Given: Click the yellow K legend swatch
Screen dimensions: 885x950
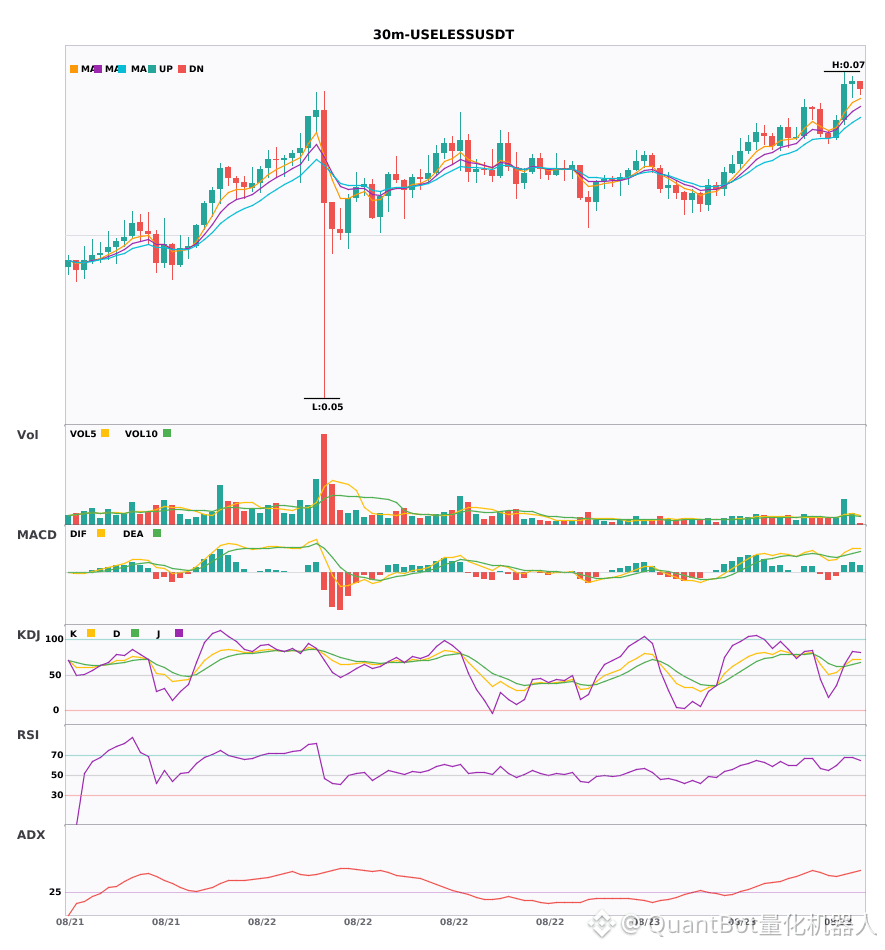Looking at the screenshot, I should [x=91, y=633].
